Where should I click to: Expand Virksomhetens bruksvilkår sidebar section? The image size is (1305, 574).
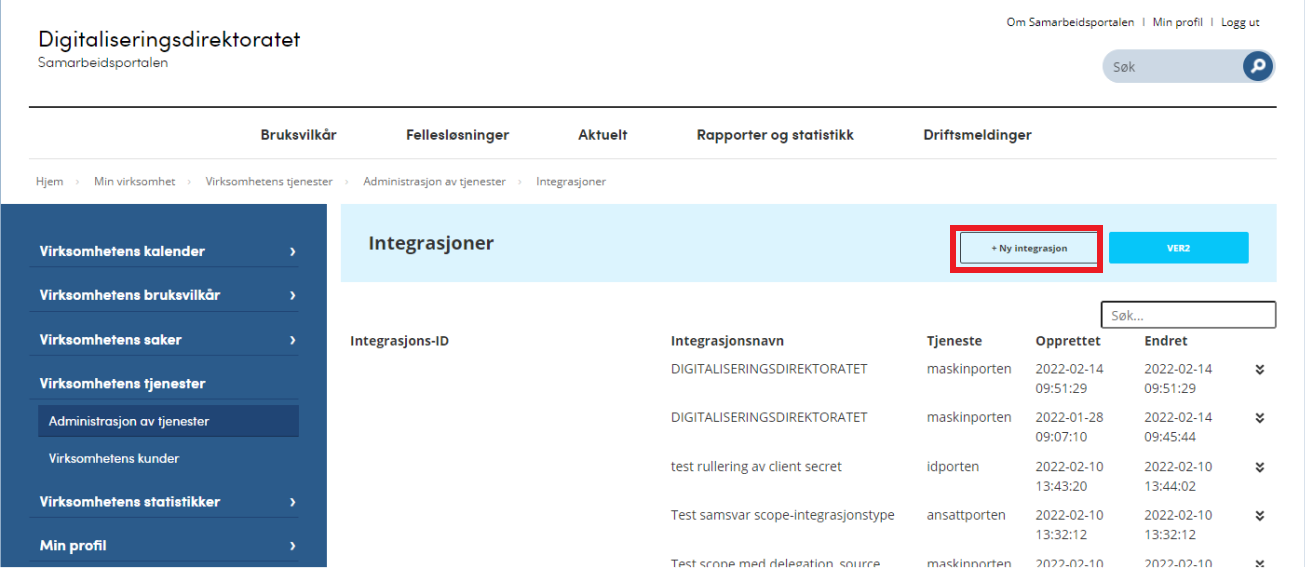point(292,296)
